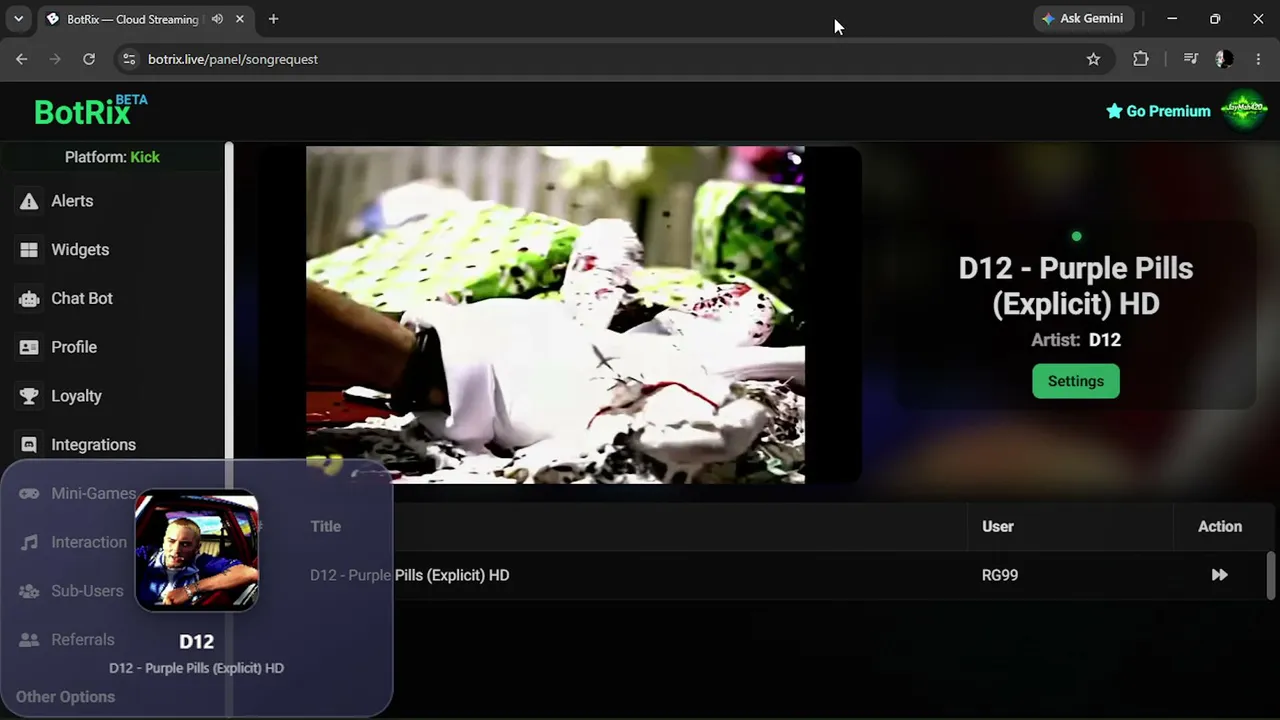Click the address bar URL field
This screenshot has height=720, width=1280.
pos(600,59)
